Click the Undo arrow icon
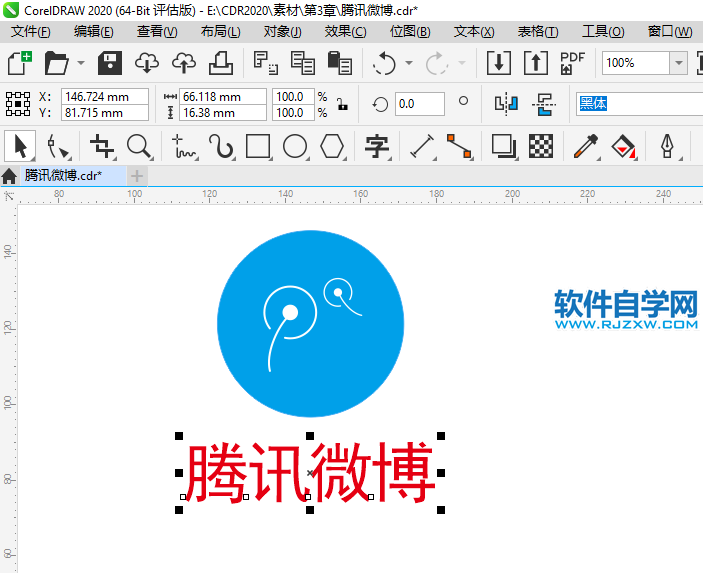The width and height of the screenshot is (703, 573). (384, 63)
